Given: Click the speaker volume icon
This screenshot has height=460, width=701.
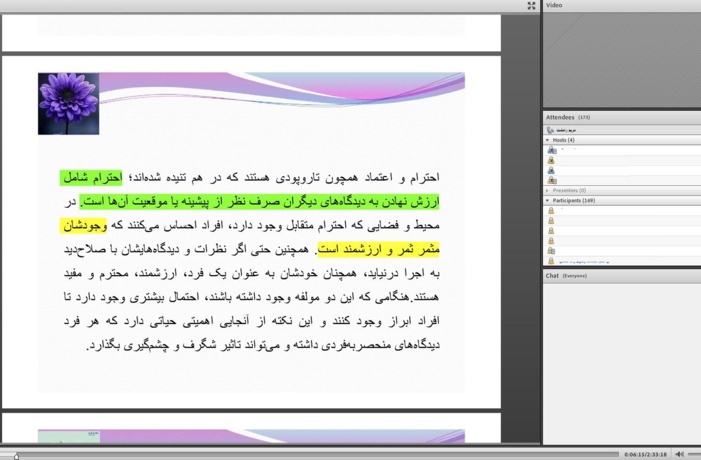Looking at the screenshot, I should point(680,454).
